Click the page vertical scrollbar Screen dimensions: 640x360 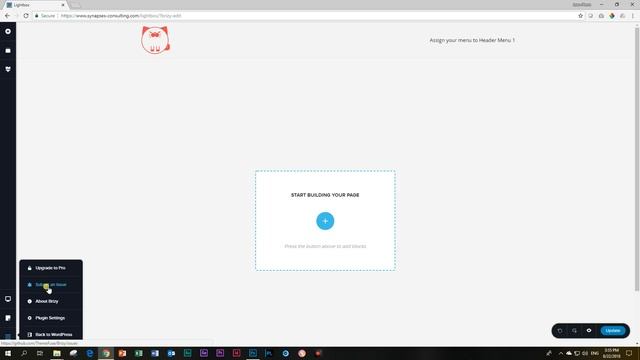(637, 159)
